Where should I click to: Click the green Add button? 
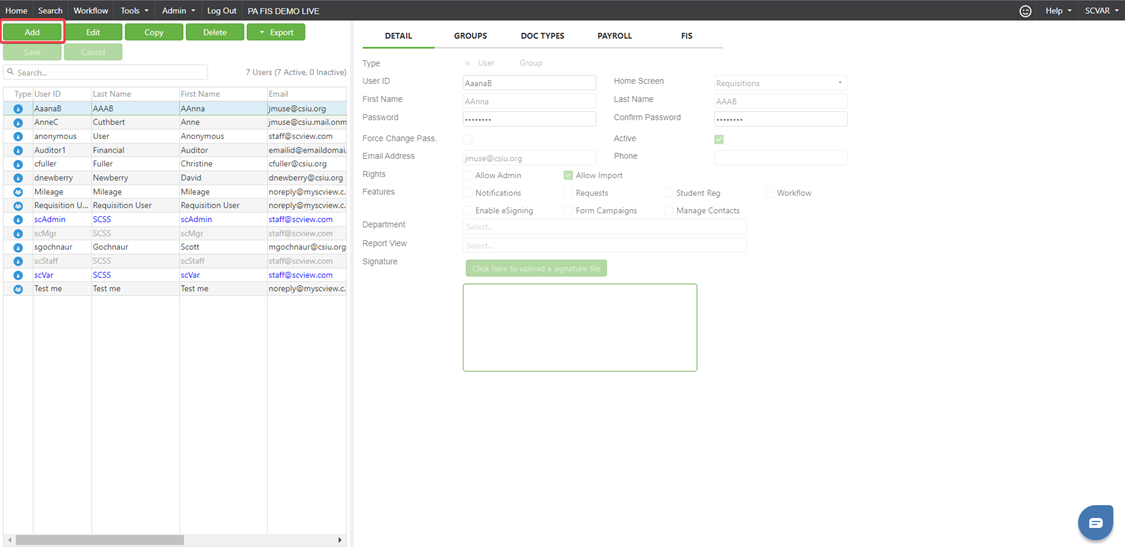click(32, 32)
